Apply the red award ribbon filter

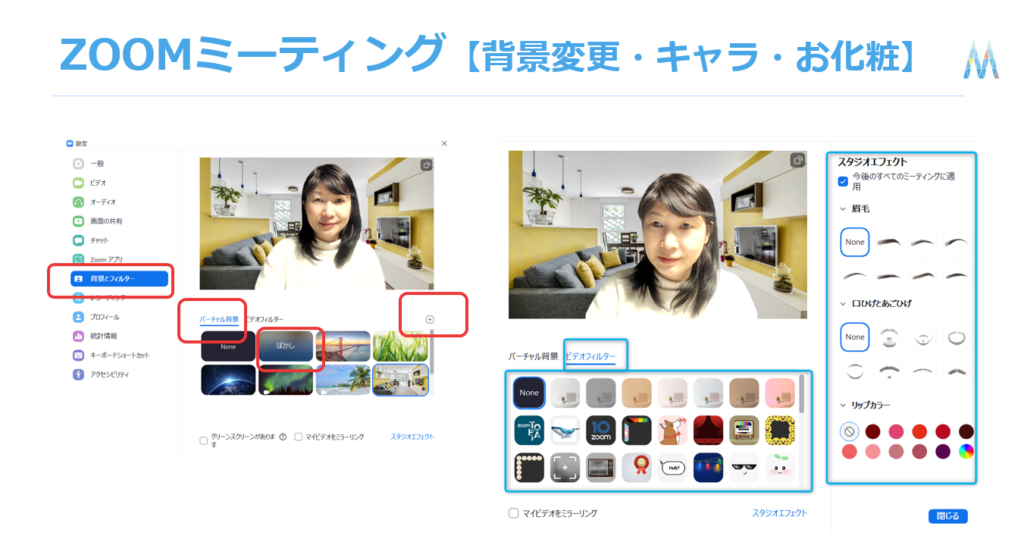click(637, 468)
